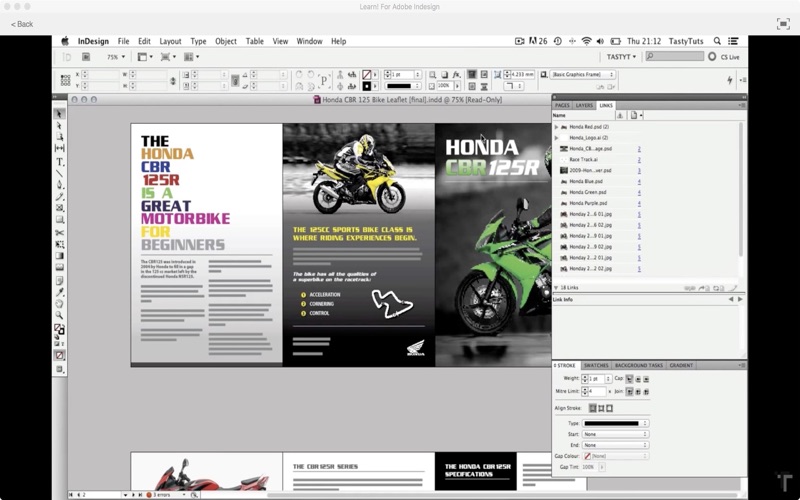The height and width of the screenshot is (500, 800).
Task: Click the fx effects icon
Action: click(x=456, y=74)
